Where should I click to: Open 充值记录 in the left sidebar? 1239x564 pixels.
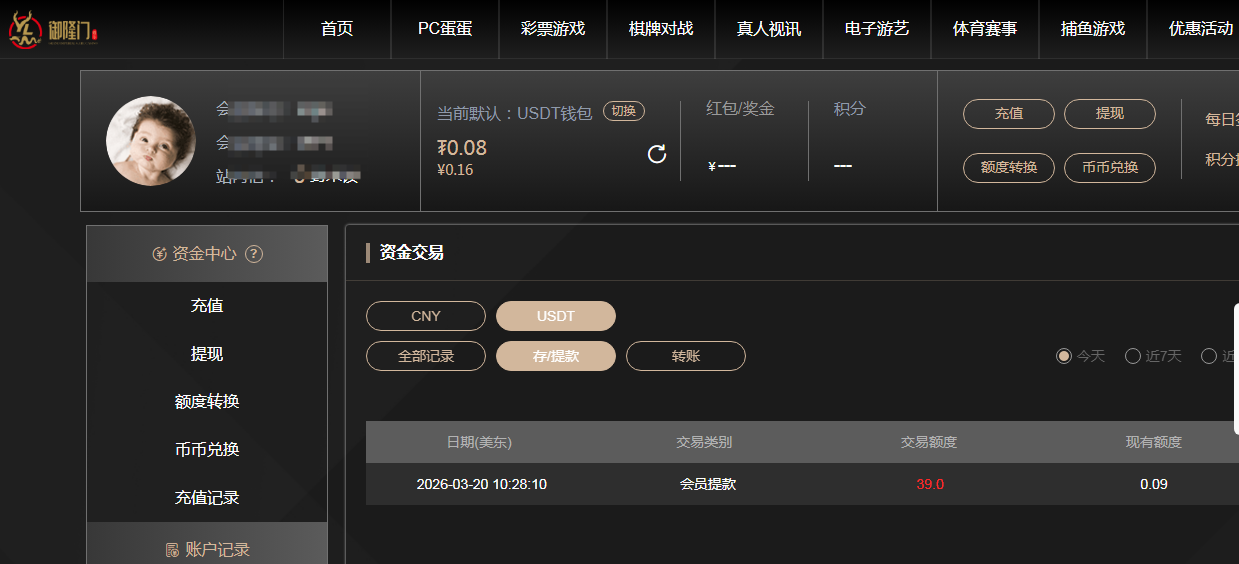(207, 498)
